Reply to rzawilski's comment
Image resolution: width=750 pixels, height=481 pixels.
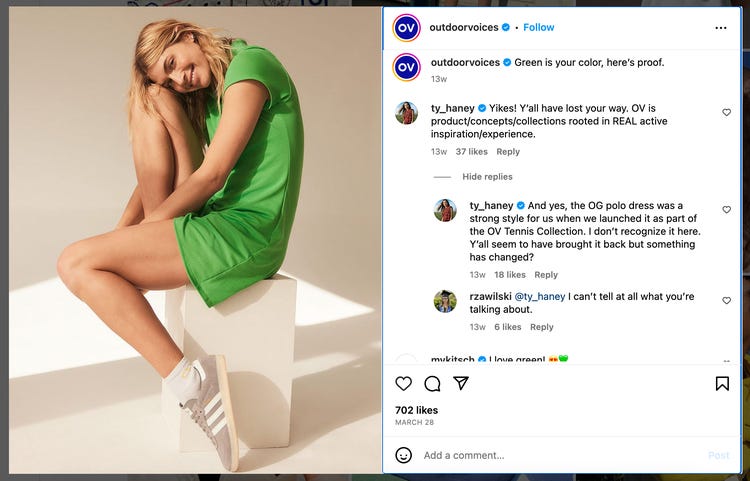541,327
